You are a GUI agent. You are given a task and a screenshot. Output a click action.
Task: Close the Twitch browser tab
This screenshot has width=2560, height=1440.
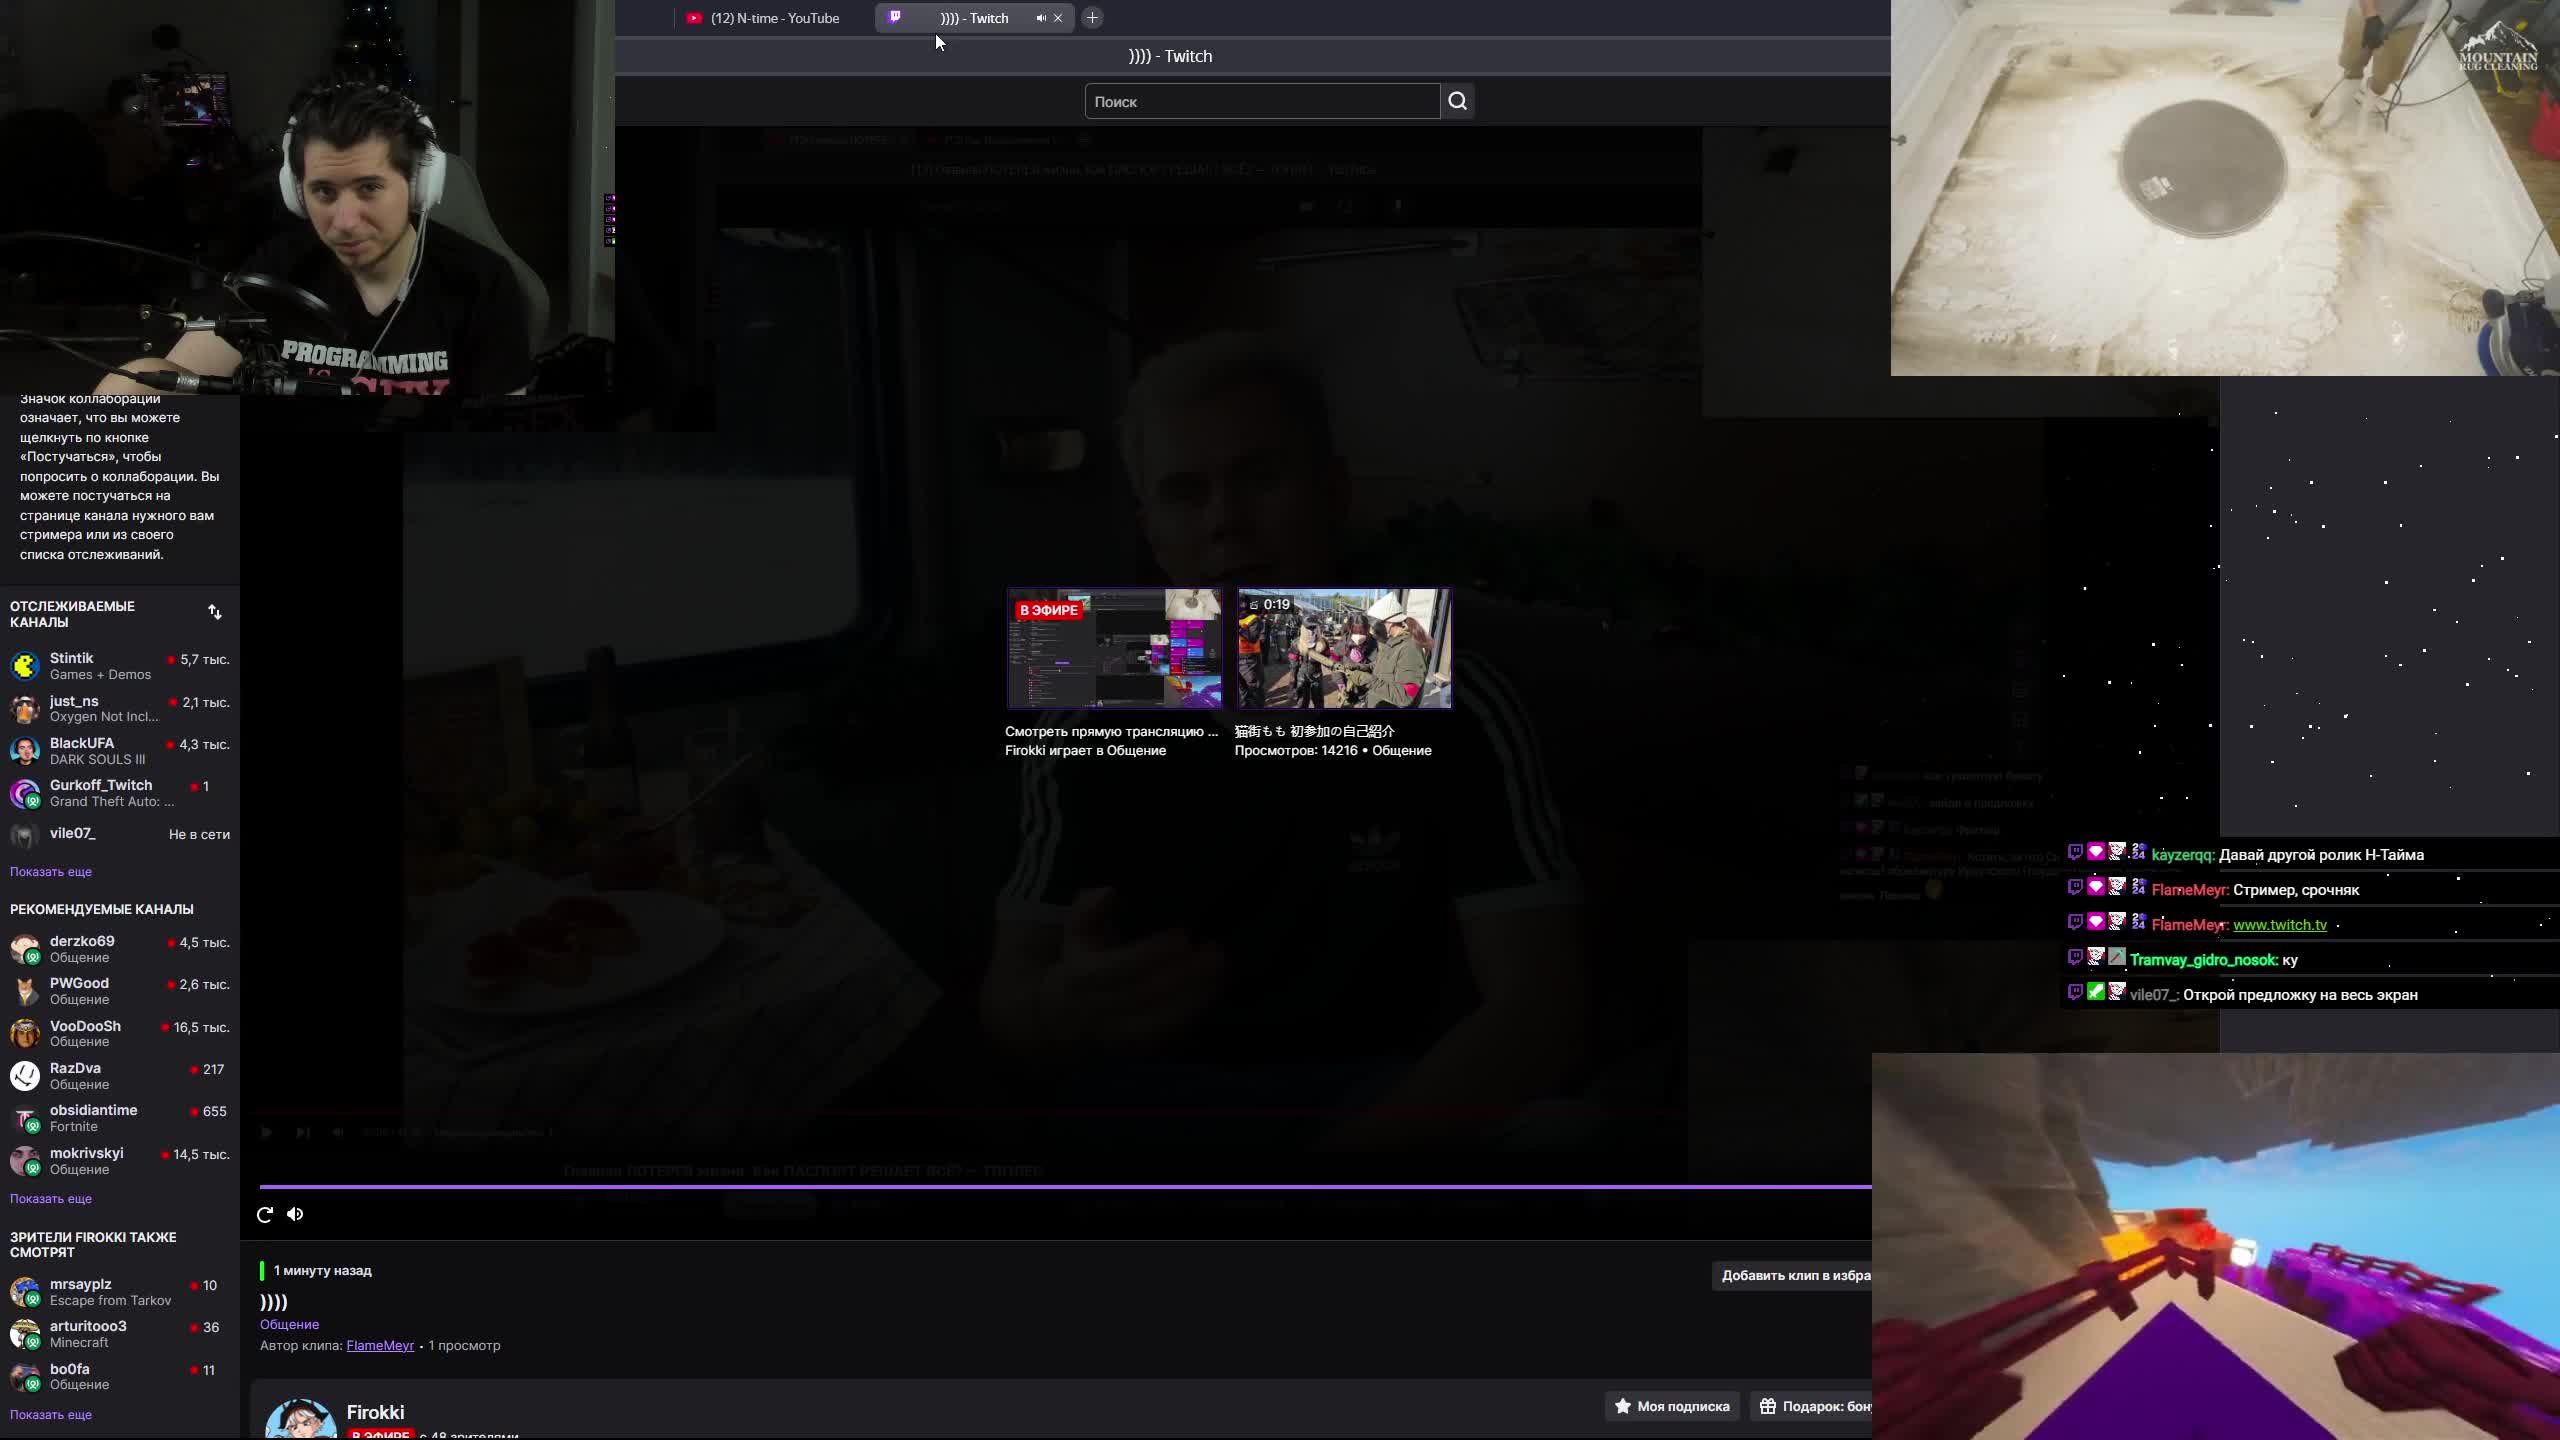(x=1058, y=18)
